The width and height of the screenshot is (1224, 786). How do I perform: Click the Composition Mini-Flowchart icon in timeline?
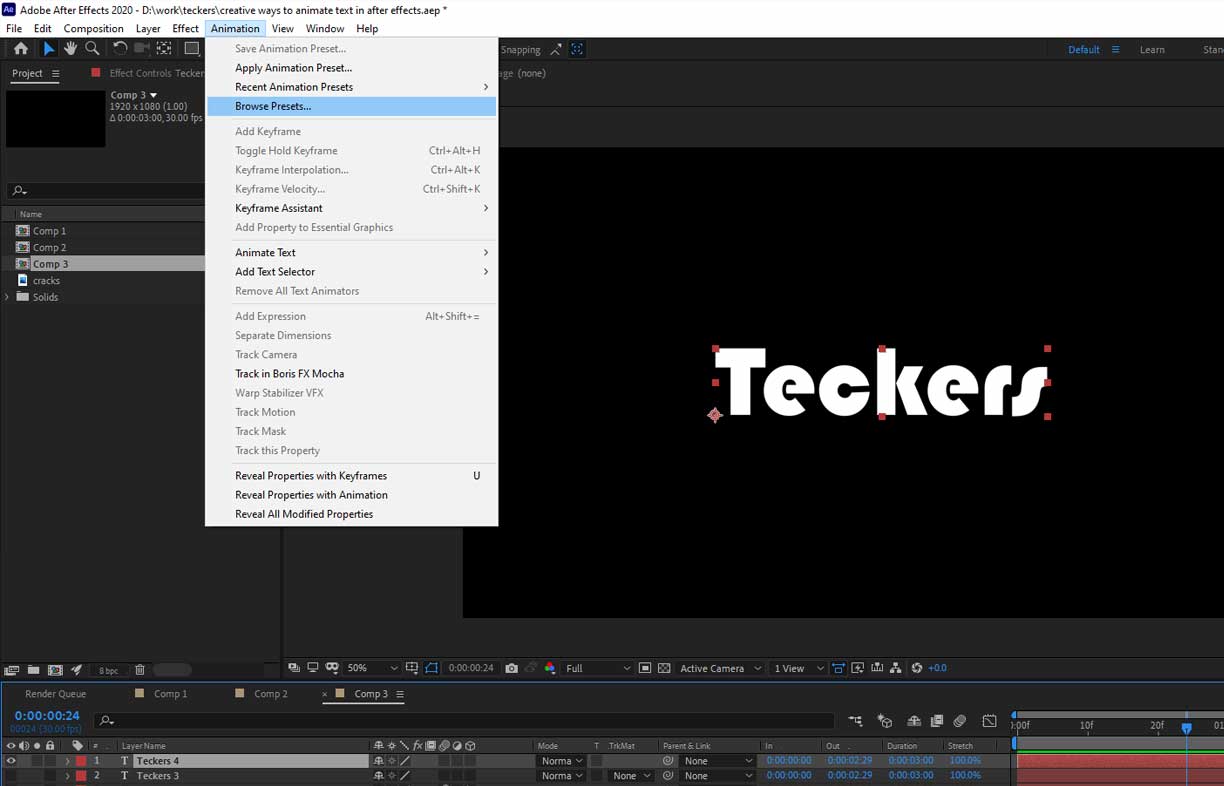coord(855,720)
